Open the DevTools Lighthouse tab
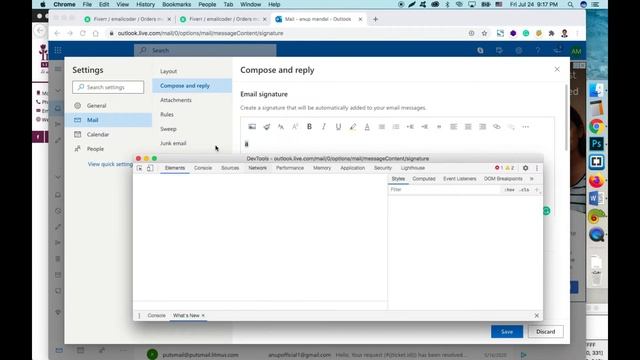 click(x=413, y=168)
